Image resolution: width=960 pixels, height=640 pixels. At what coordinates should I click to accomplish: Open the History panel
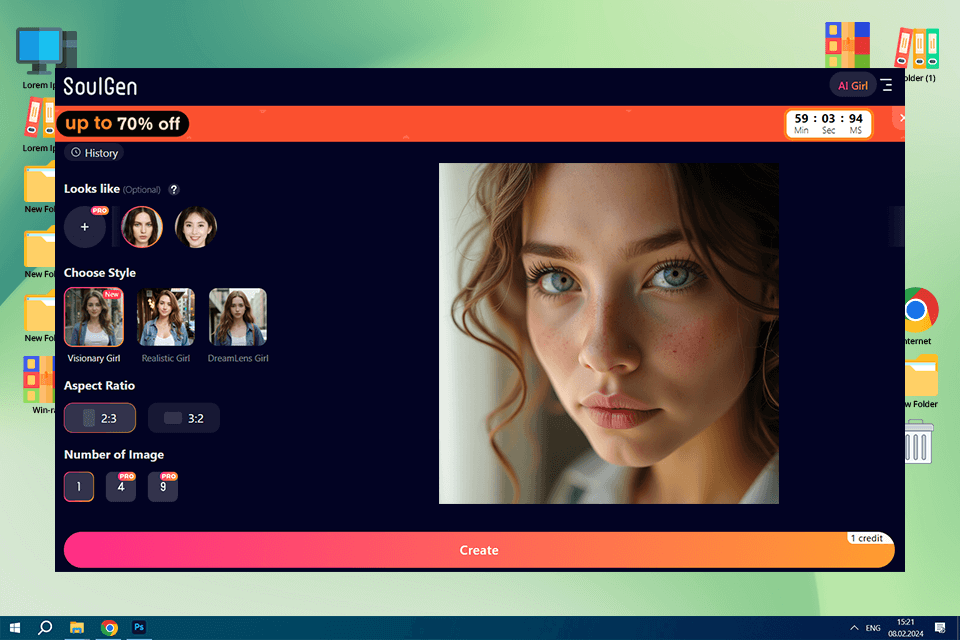tap(94, 153)
